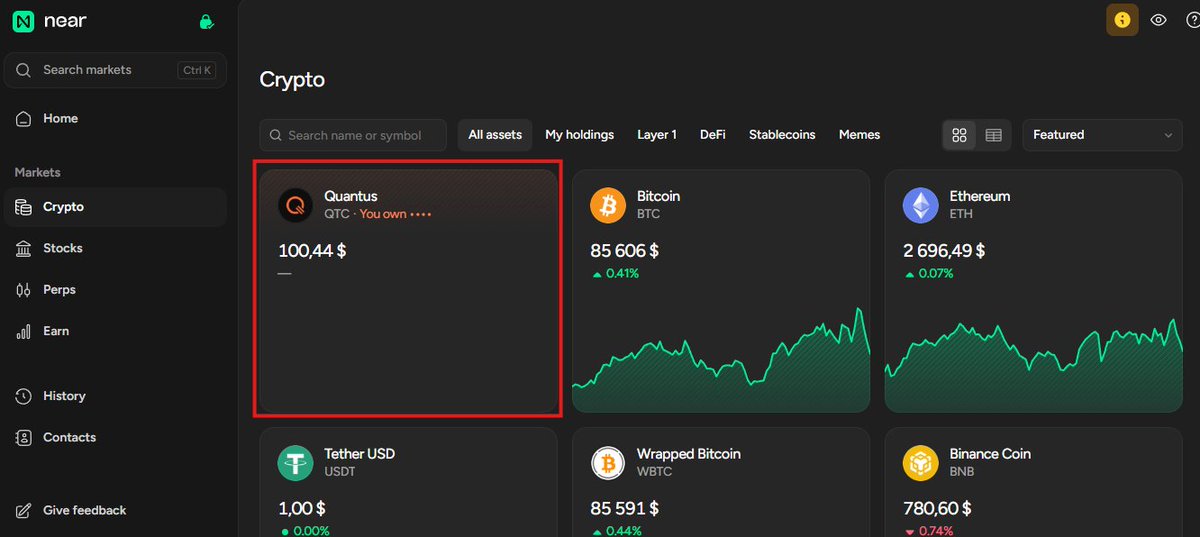This screenshot has width=1200, height=537.
Task: Switch to My holdings tab
Action: [x=579, y=135]
